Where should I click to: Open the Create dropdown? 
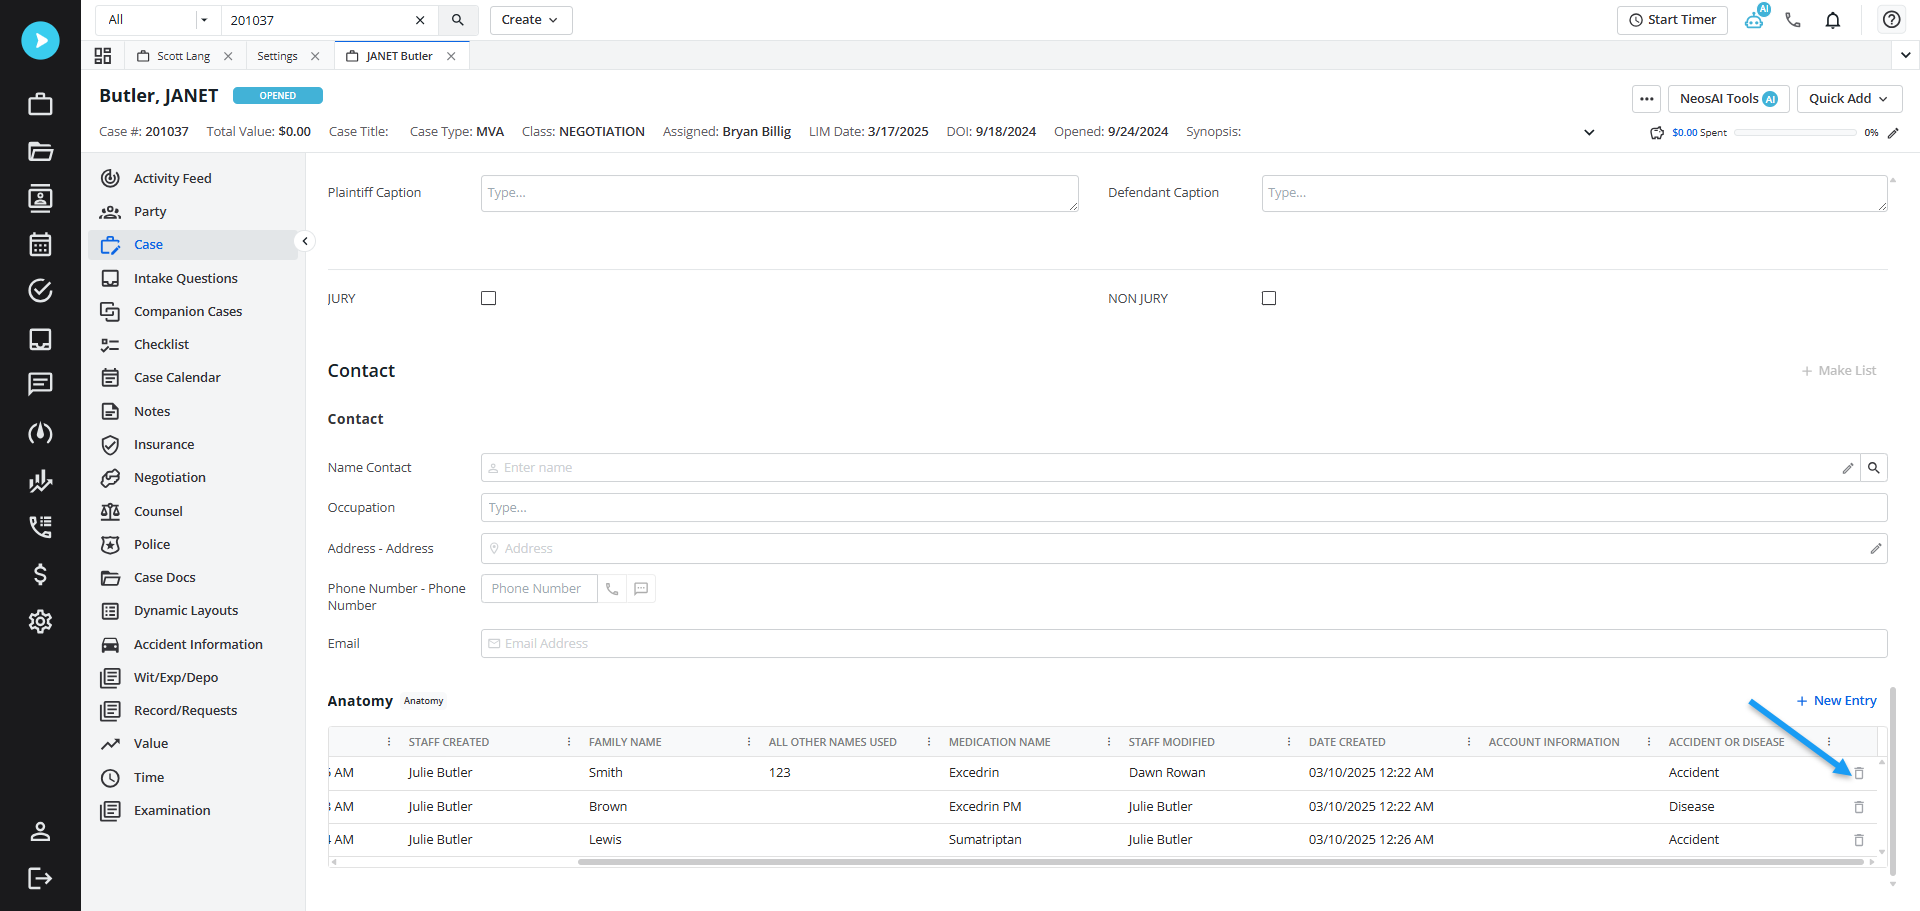pos(531,20)
